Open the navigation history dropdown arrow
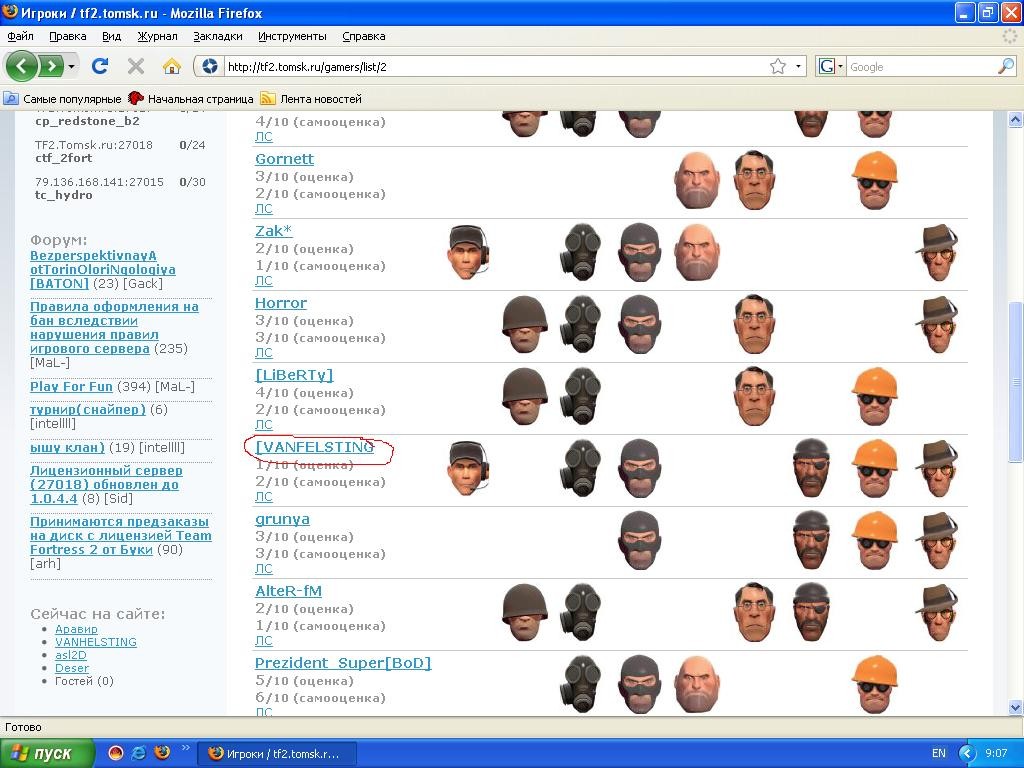1024x768 pixels. 71,67
